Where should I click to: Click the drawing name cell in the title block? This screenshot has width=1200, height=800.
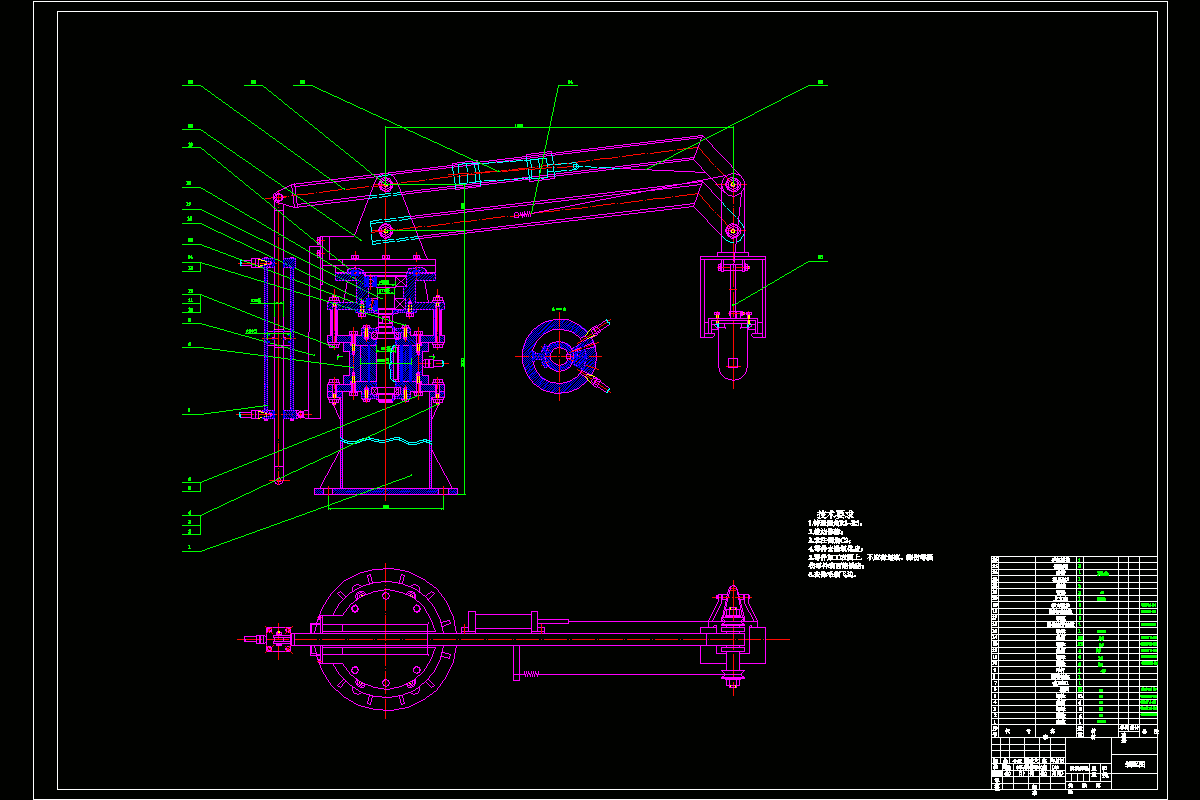[1134, 763]
